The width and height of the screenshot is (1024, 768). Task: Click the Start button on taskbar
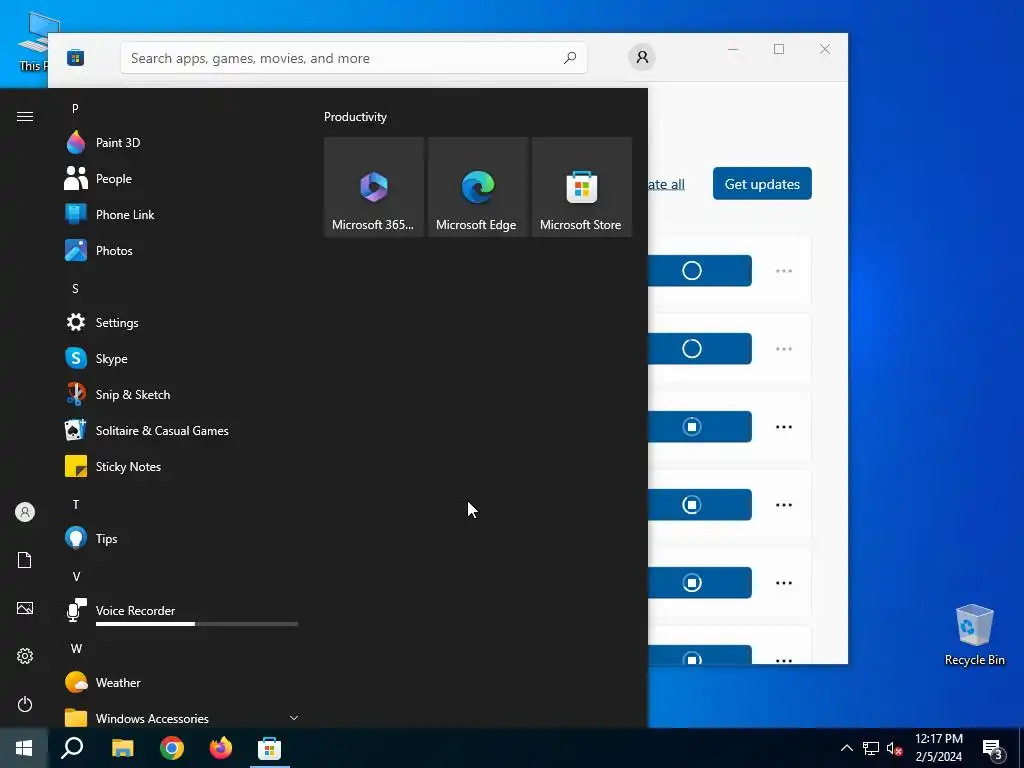(24, 748)
